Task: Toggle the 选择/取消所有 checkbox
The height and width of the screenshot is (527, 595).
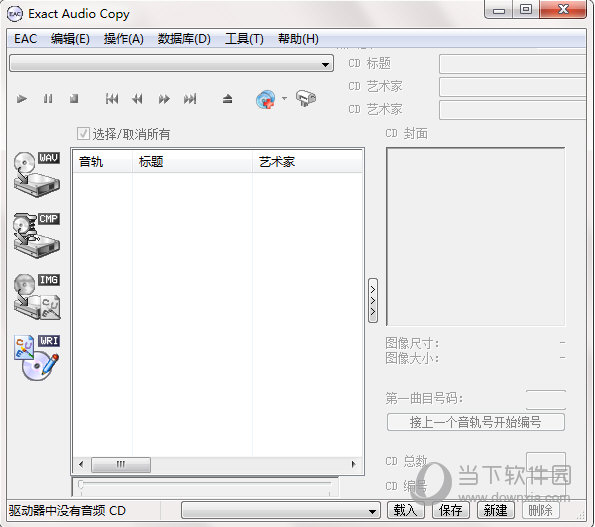Action: pos(83,134)
